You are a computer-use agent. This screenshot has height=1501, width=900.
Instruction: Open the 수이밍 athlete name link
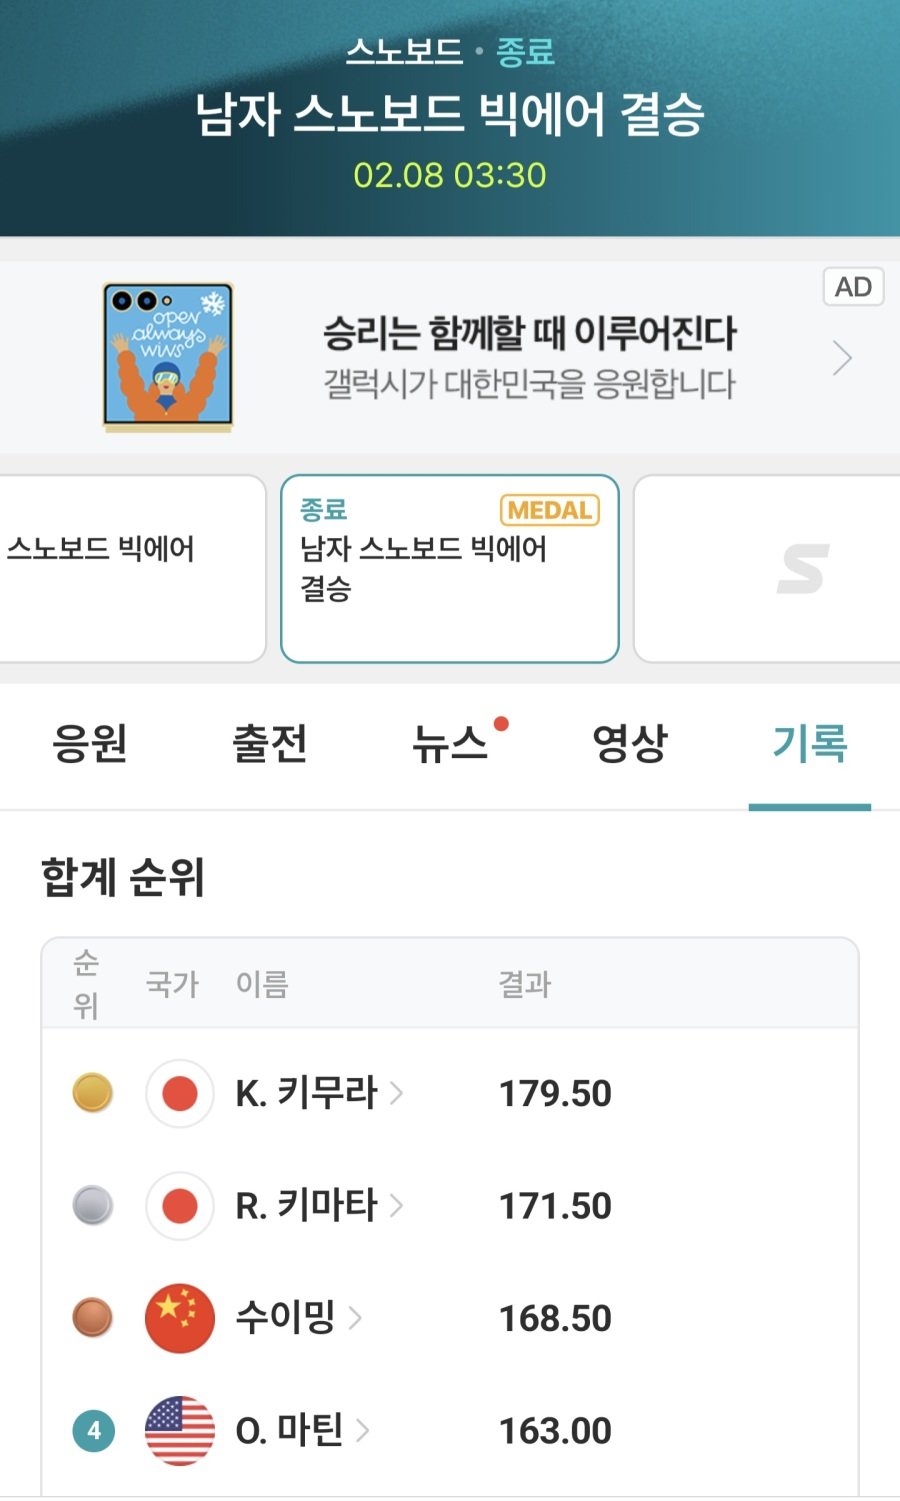point(285,1318)
